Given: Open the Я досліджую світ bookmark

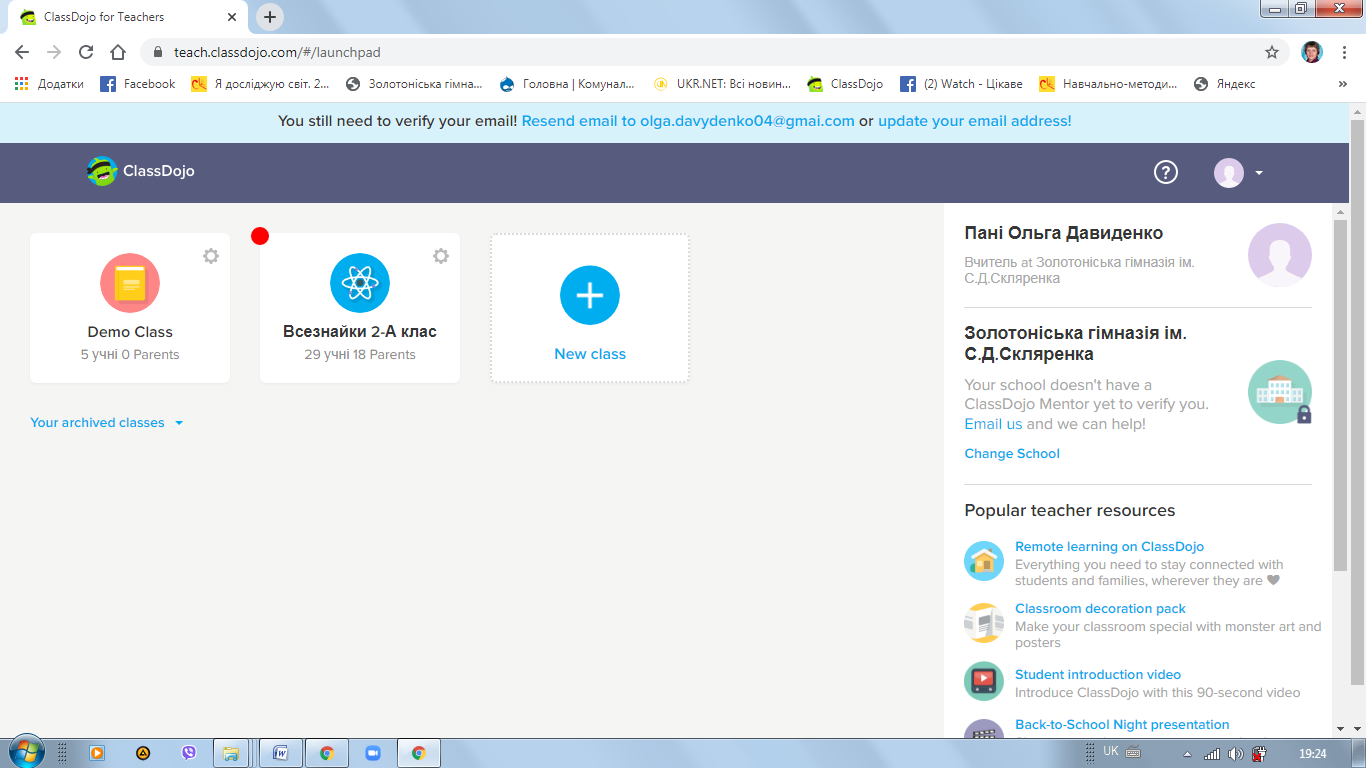Looking at the screenshot, I should [260, 84].
